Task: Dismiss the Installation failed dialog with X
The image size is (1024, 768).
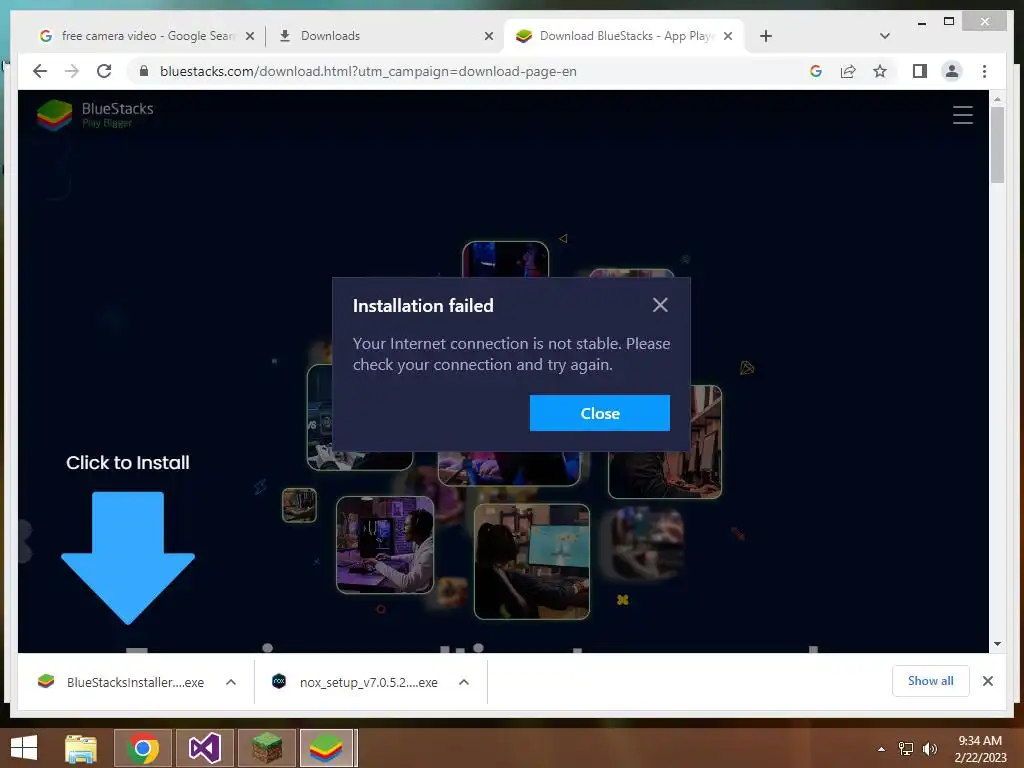Action: point(660,305)
